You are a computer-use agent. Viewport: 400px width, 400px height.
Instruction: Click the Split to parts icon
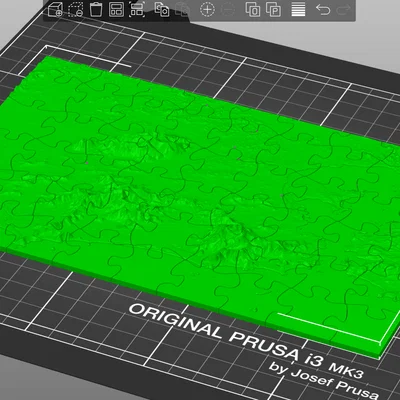point(273,10)
